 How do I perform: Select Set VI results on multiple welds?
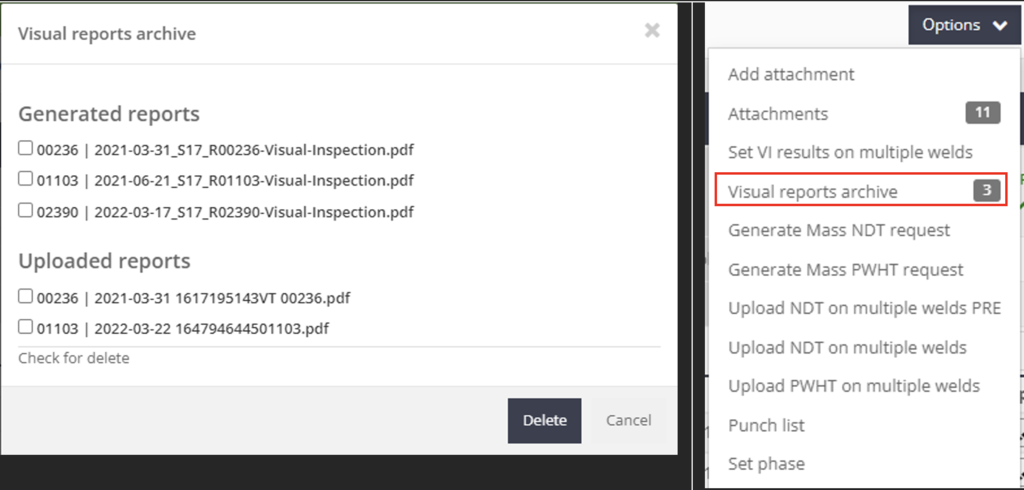tap(850, 152)
